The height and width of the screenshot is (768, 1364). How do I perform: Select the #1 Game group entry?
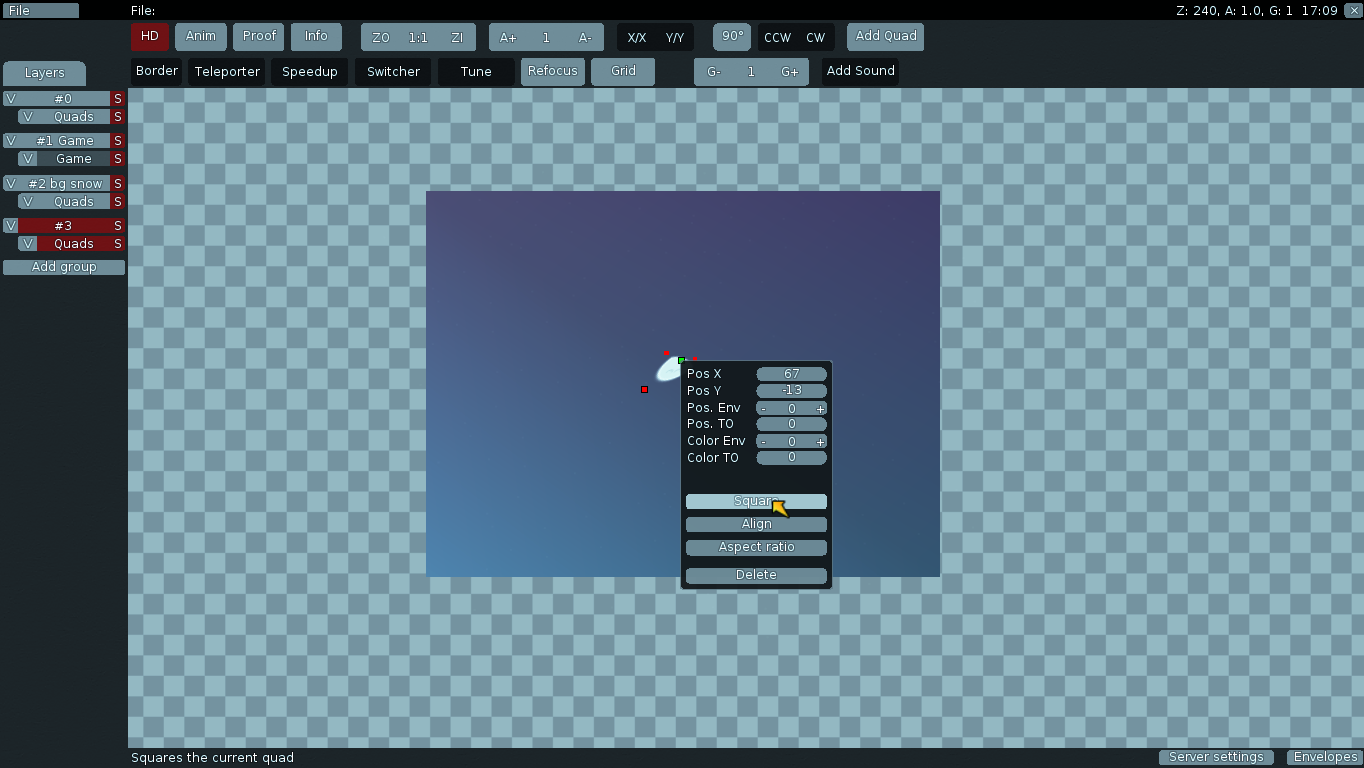coord(64,141)
